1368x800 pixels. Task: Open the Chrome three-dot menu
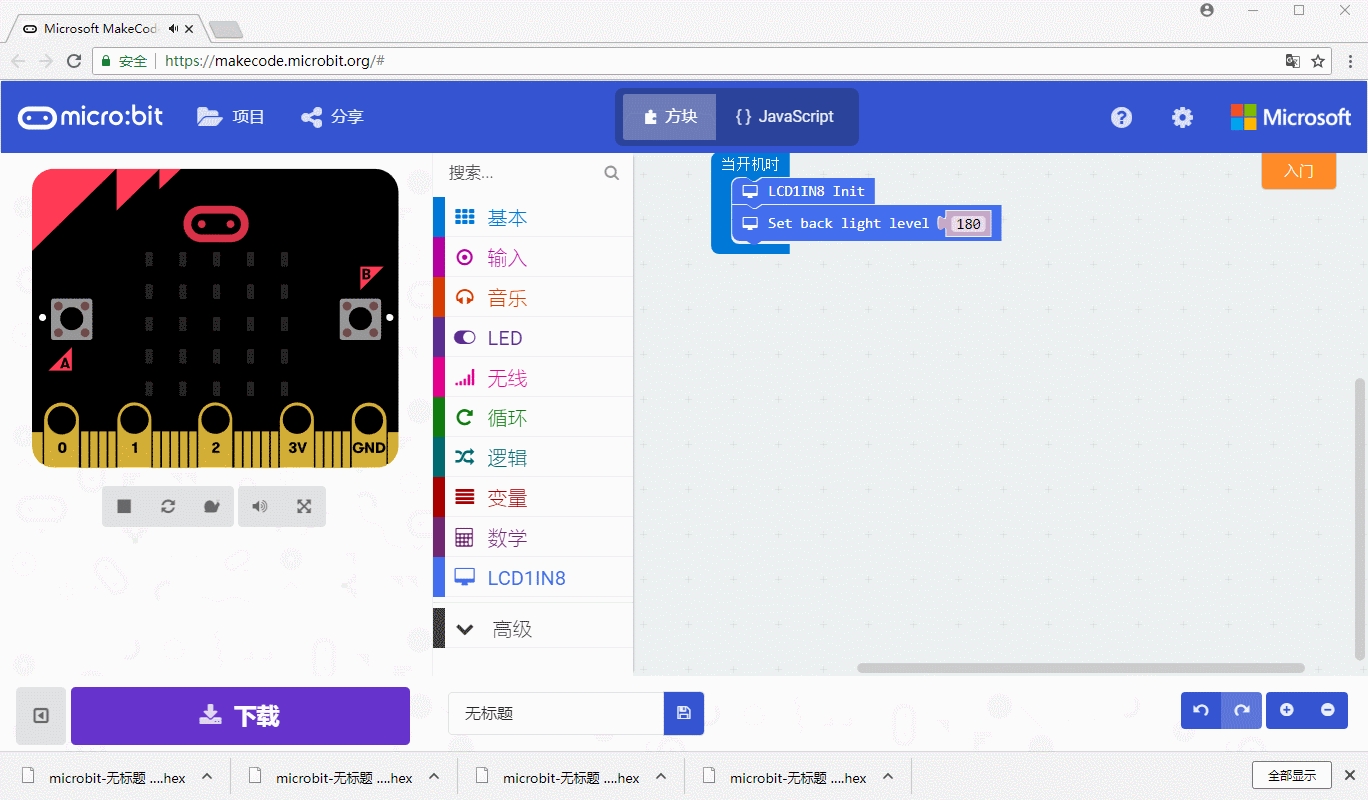pyautogui.click(x=1349, y=61)
